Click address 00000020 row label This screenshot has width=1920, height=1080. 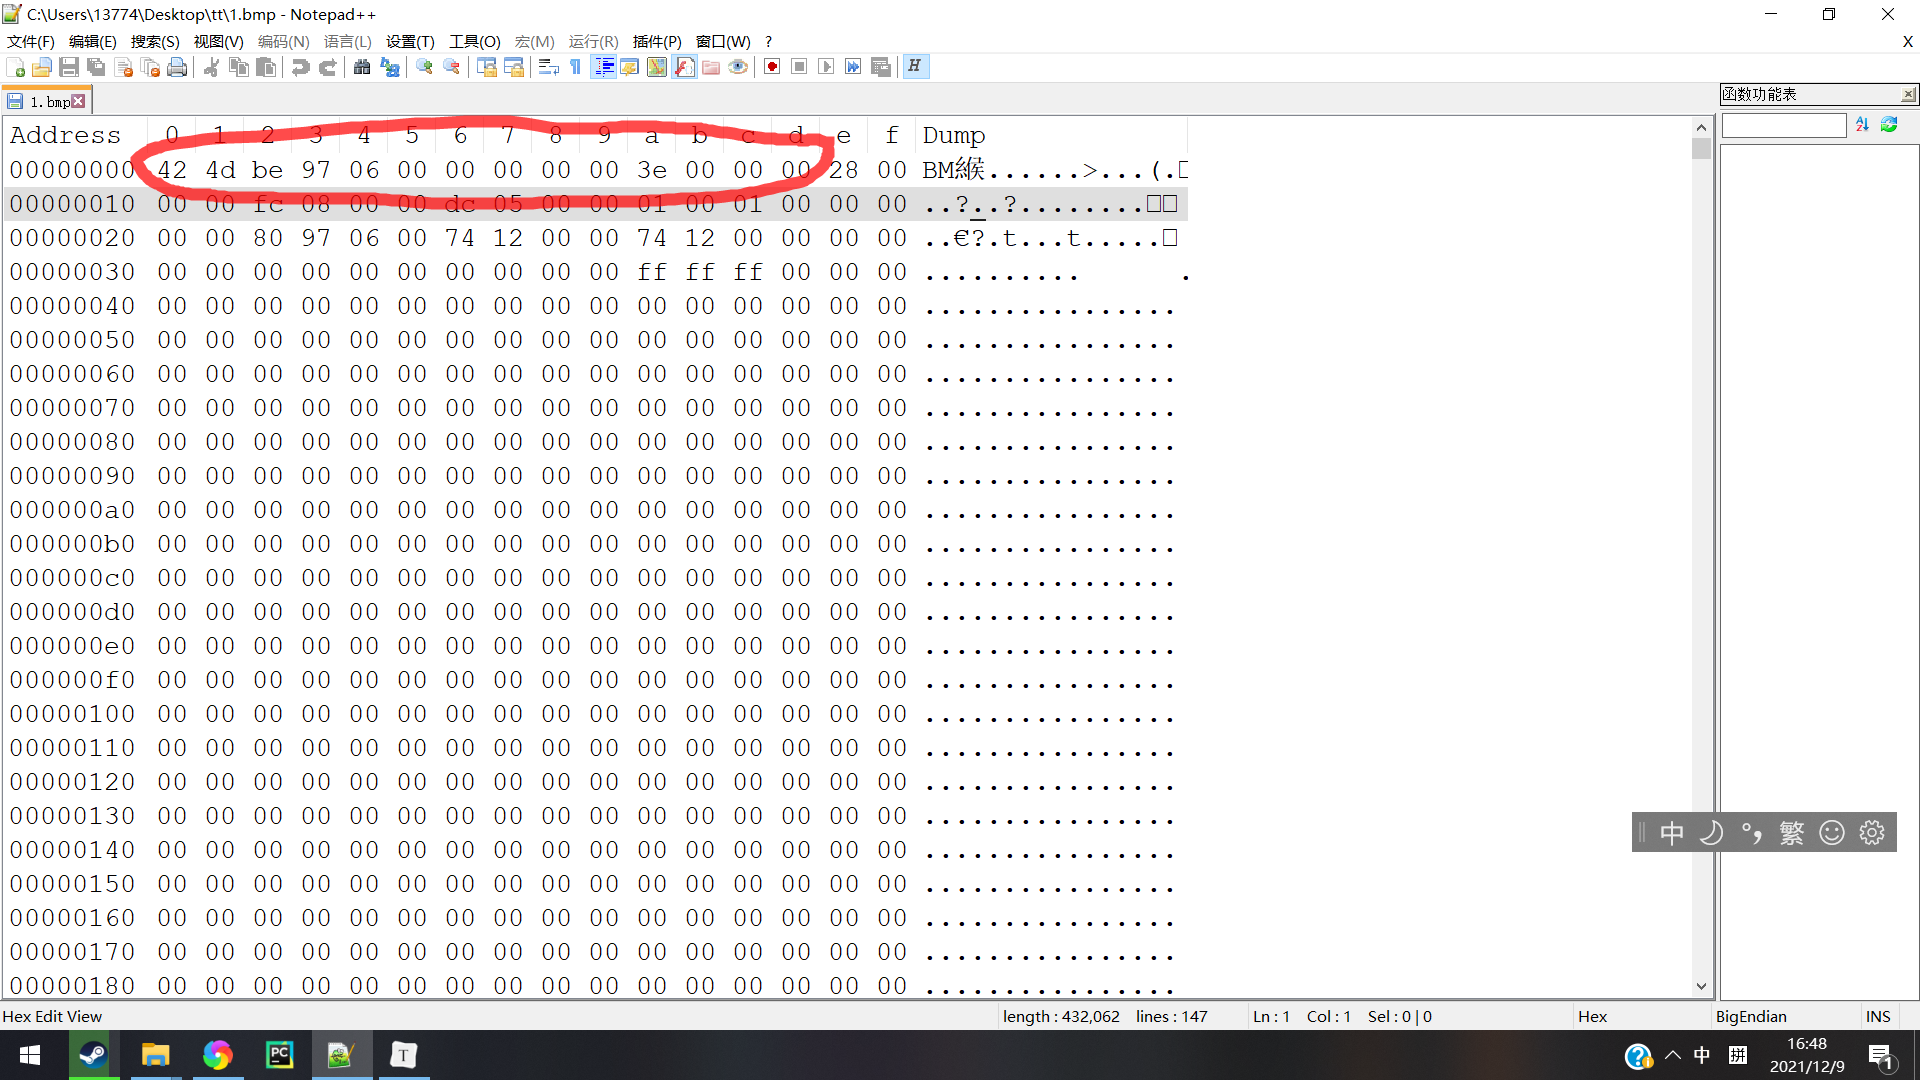tap(72, 238)
